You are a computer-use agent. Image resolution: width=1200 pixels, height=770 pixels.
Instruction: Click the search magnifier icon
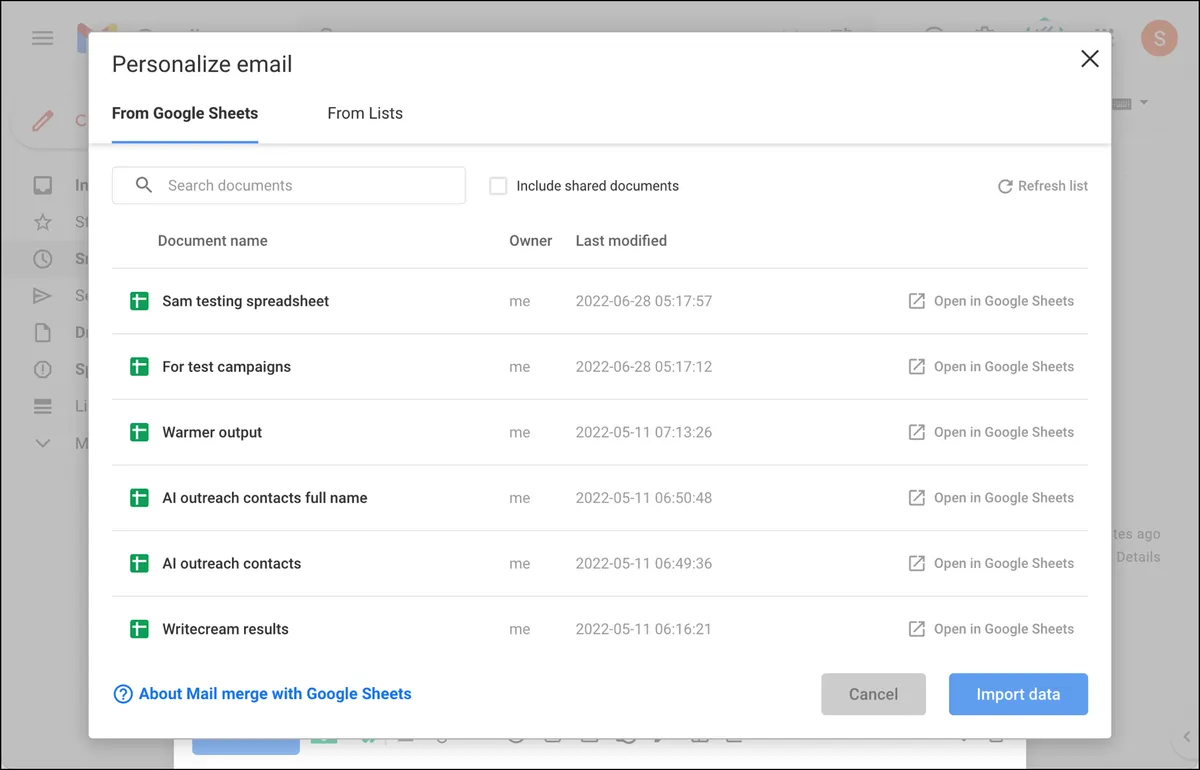click(x=144, y=185)
